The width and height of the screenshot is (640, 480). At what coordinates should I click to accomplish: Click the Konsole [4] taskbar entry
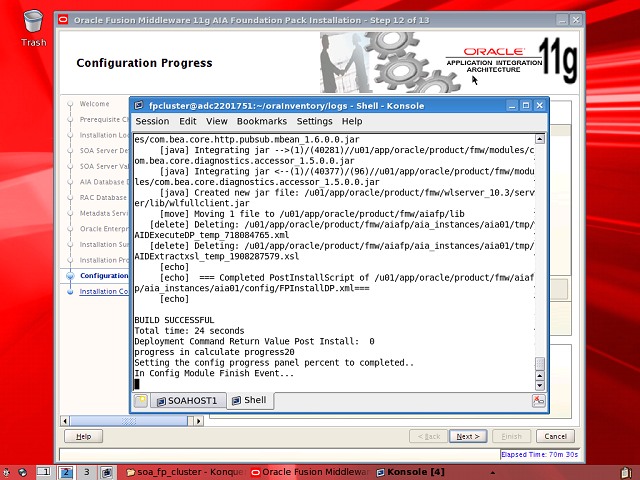(410, 472)
